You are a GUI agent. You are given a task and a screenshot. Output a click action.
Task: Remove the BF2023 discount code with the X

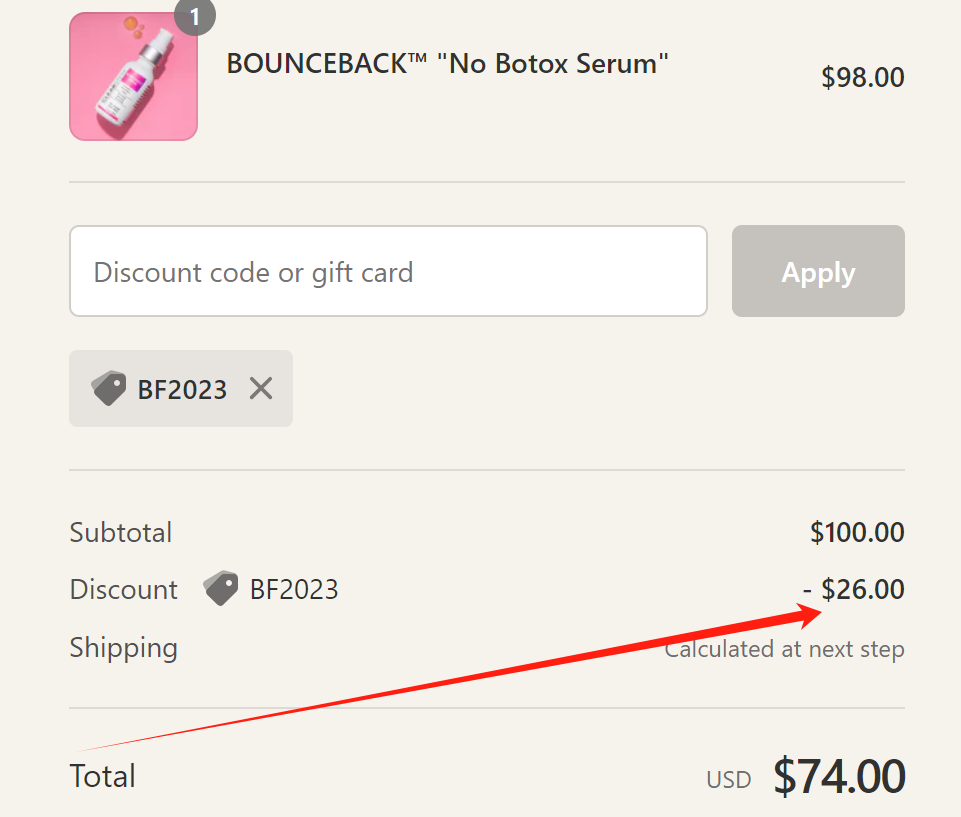(x=261, y=388)
